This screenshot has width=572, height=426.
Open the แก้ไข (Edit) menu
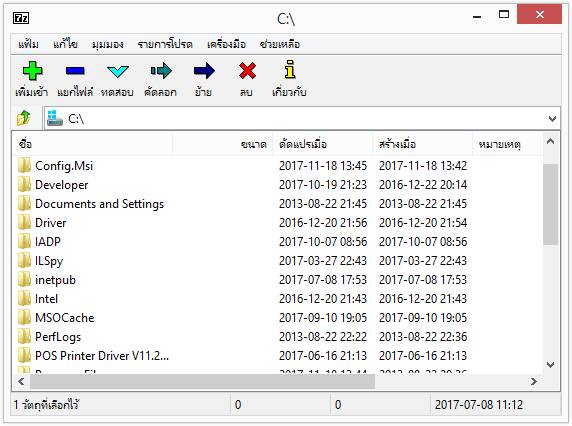[65, 44]
